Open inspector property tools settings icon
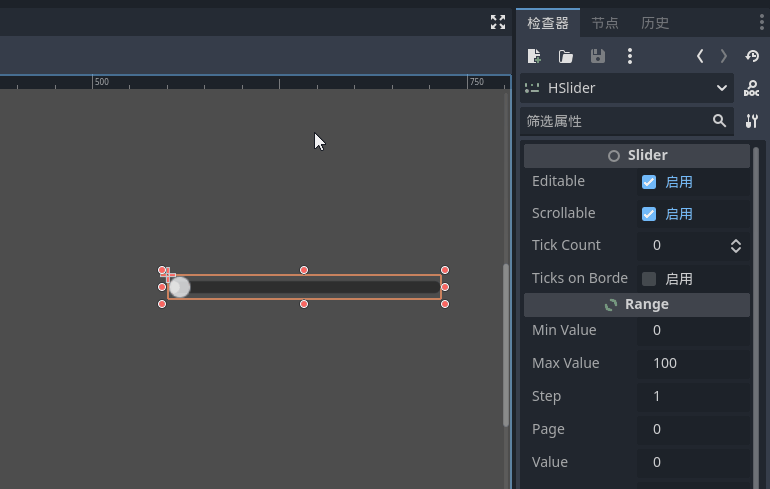Image resolution: width=770 pixels, height=489 pixels. (x=752, y=121)
